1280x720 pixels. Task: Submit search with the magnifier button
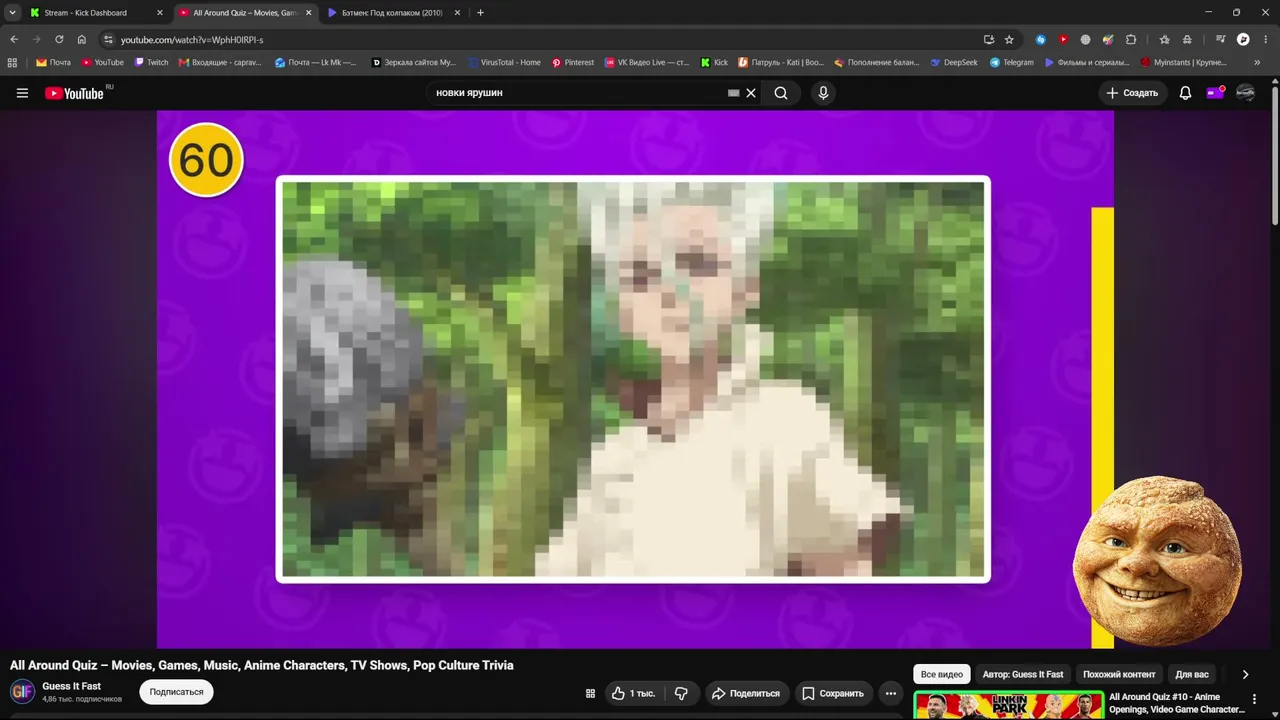click(781, 93)
